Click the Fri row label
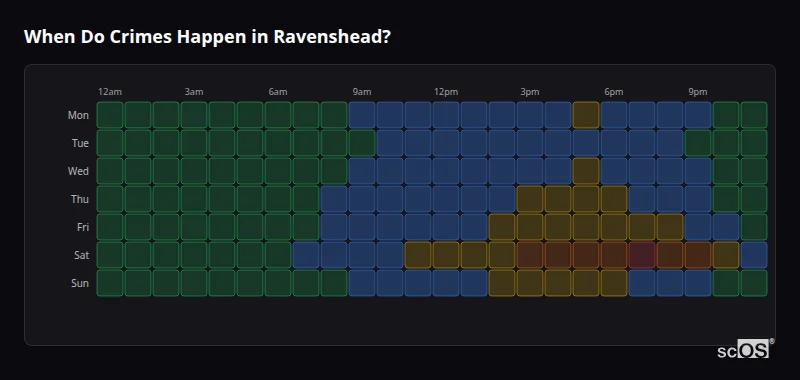The height and width of the screenshot is (380, 800). coord(83,227)
